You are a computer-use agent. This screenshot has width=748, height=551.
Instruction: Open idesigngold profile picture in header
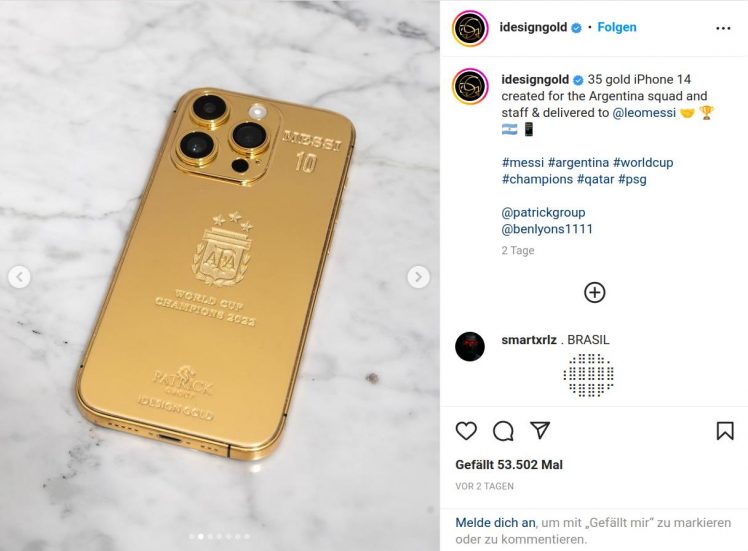click(470, 28)
